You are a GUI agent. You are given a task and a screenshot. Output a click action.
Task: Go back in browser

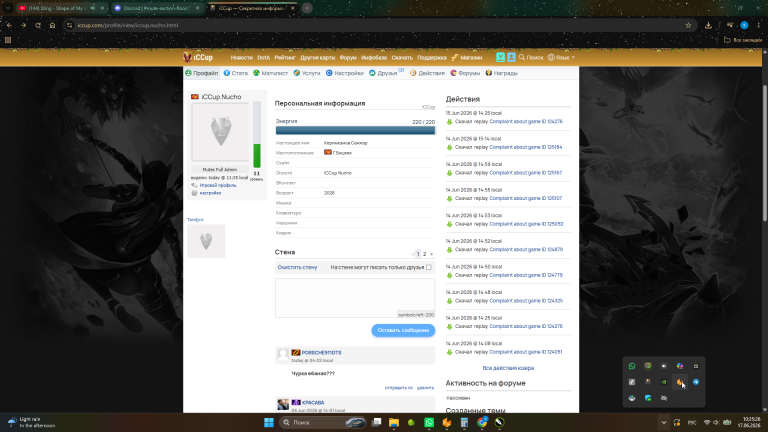[9, 25]
